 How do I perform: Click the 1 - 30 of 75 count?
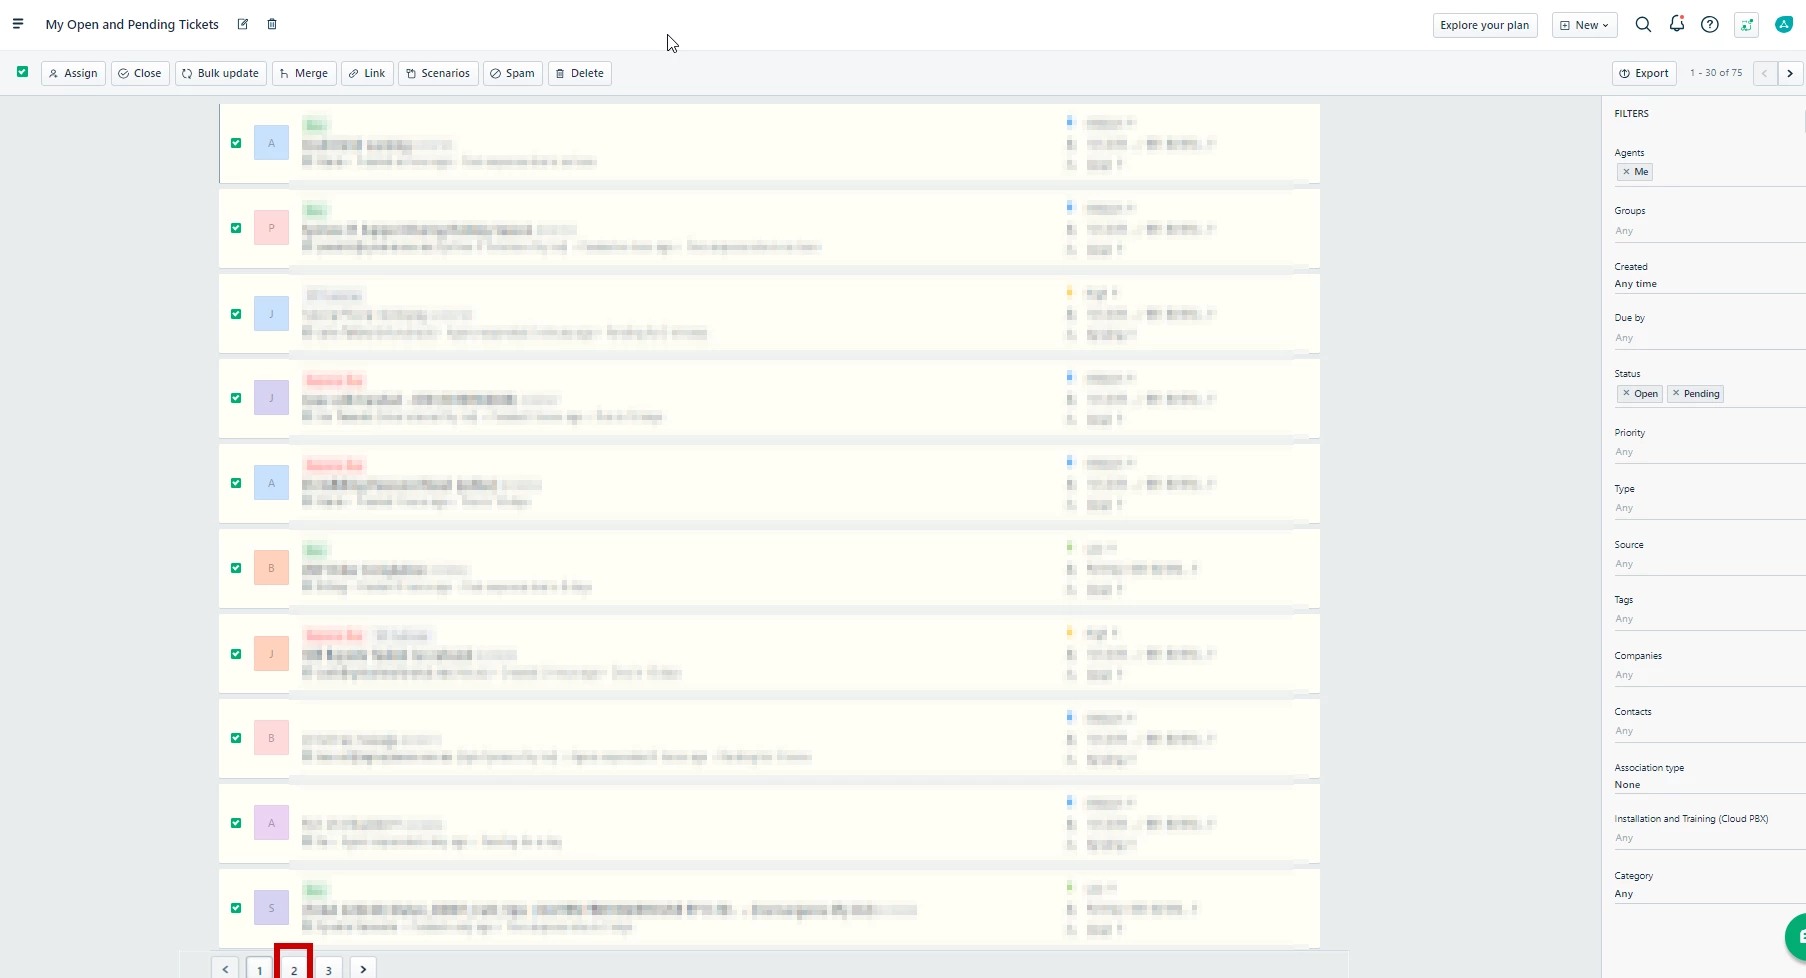1716,73
